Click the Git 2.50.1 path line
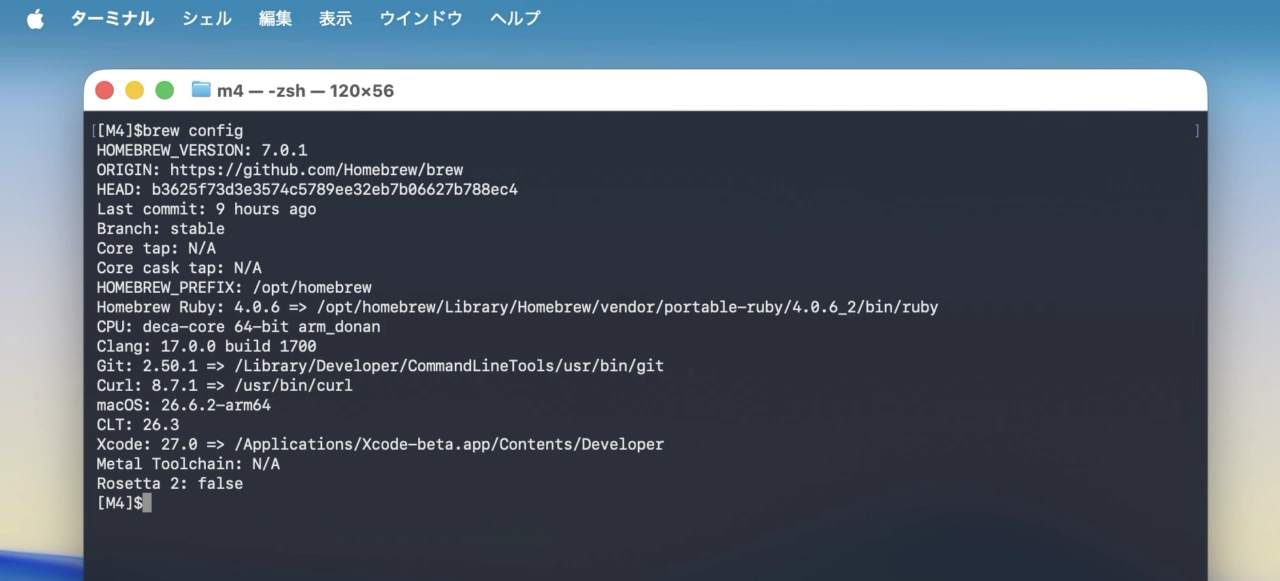The height and width of the screenshot is (581, 1280). coord(380,366)
